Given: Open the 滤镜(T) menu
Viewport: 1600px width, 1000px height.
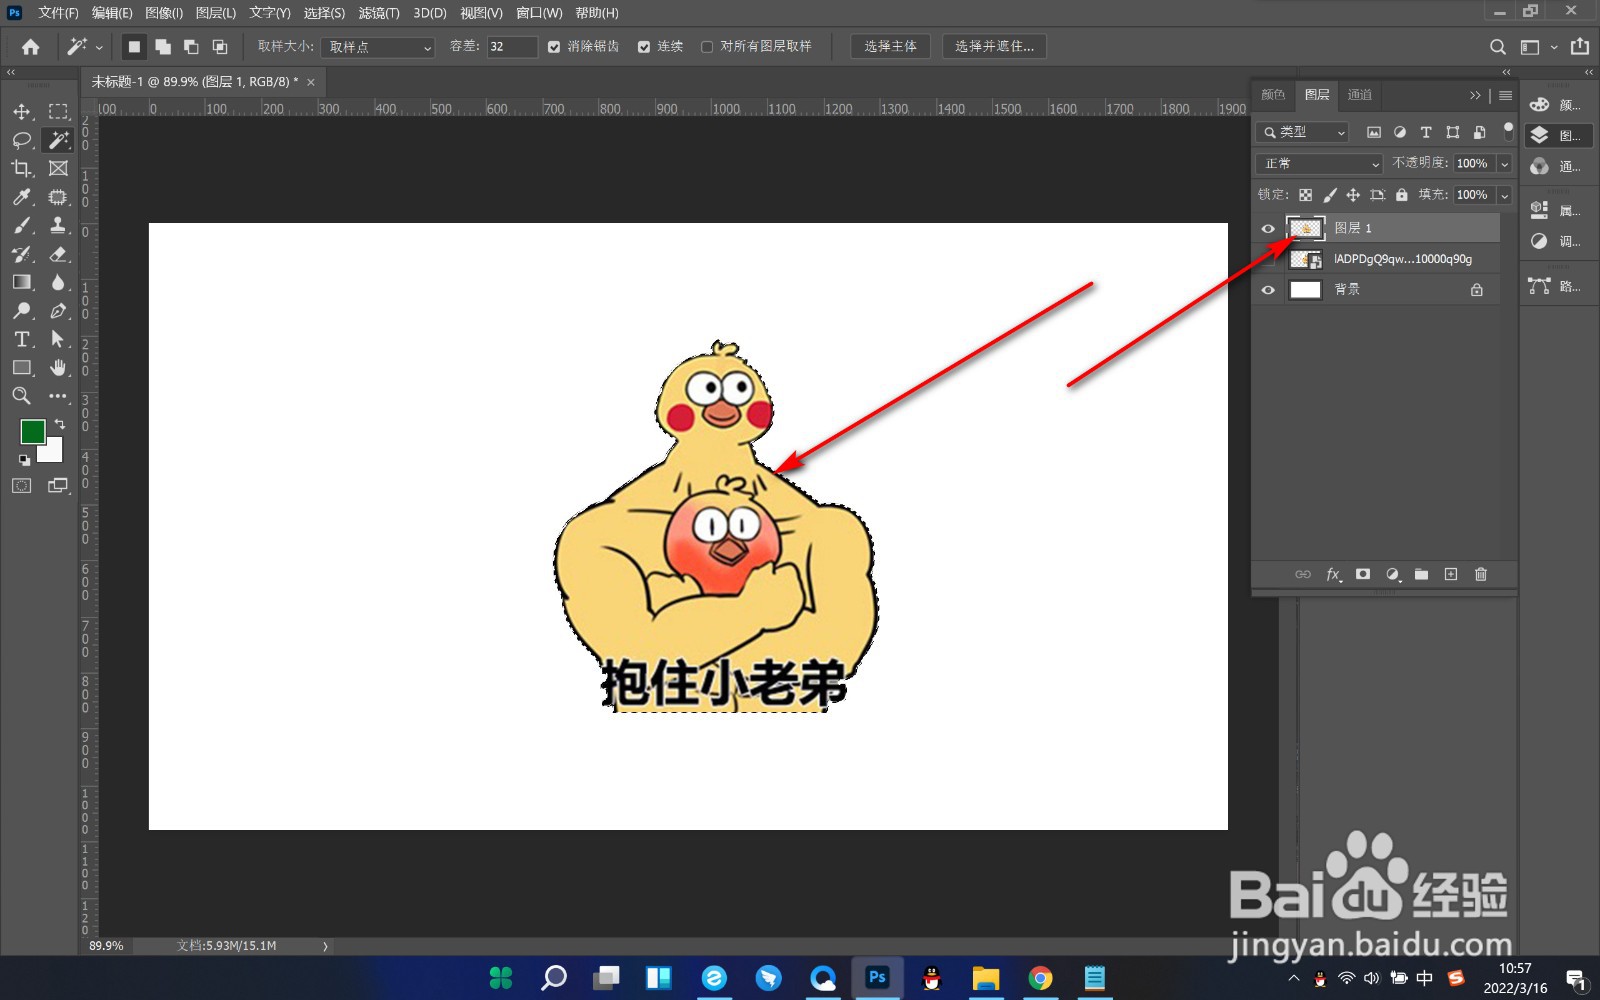Looking at the screenshot, I should 379,13.
